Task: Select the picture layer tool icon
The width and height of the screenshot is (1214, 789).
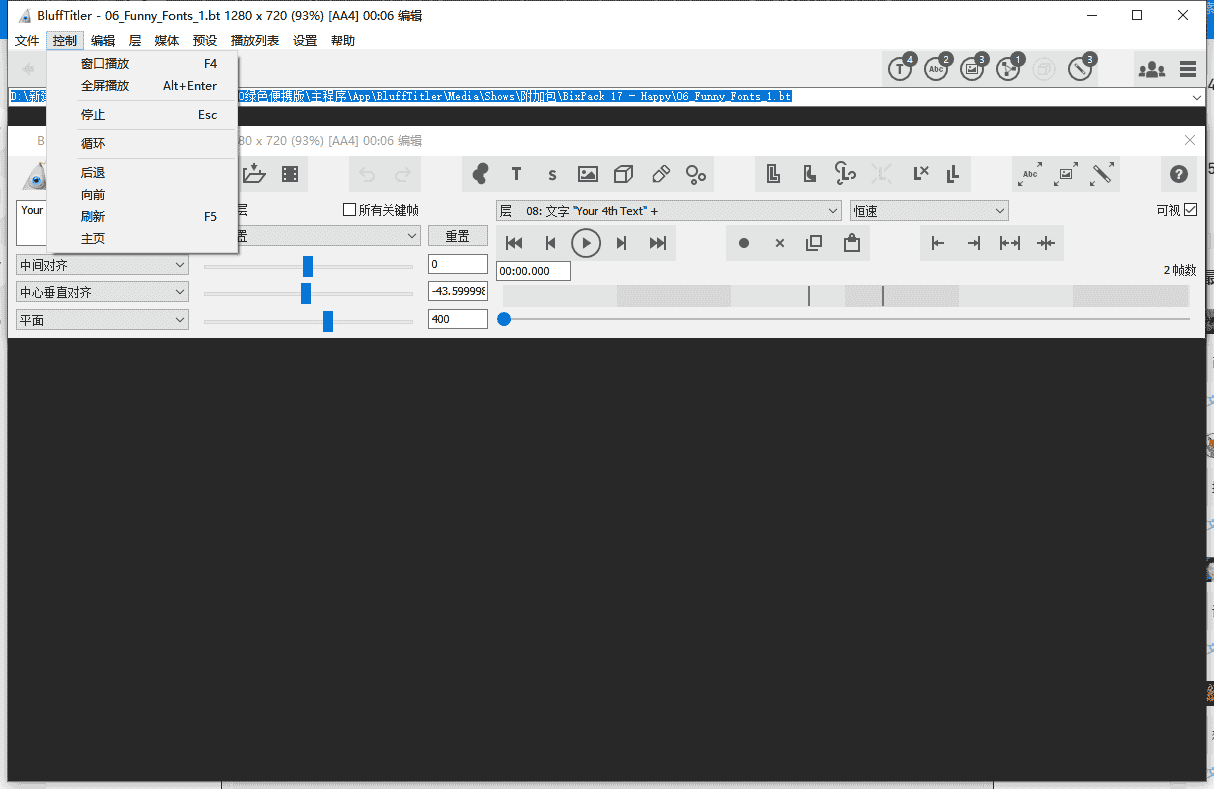Action: pyautogui.click(x=587, y=173)
